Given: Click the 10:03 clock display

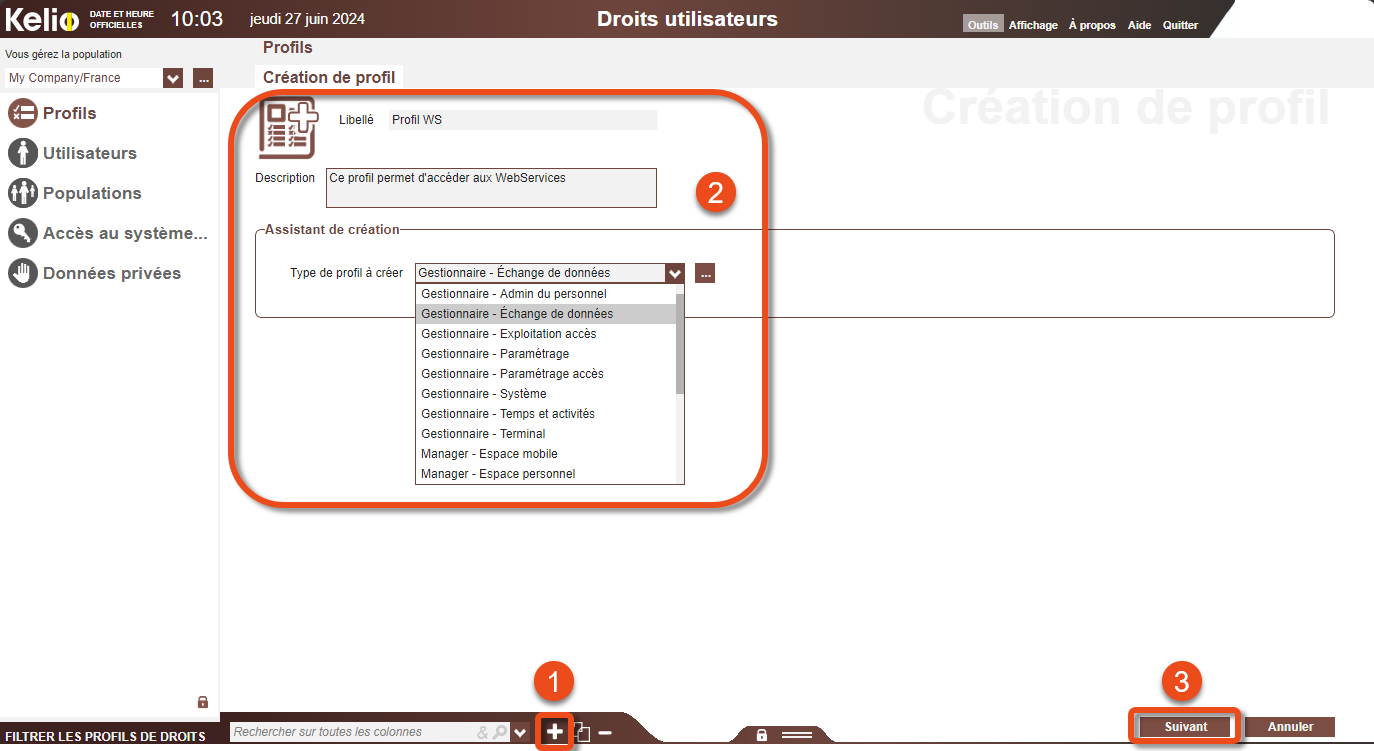Looking at the screenshot, I should (197, 19).
